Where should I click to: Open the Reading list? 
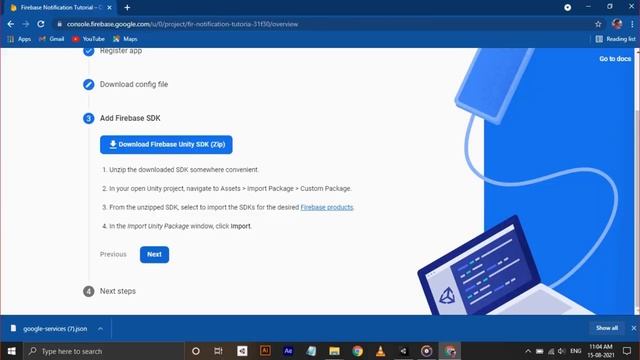pos(616,39)
